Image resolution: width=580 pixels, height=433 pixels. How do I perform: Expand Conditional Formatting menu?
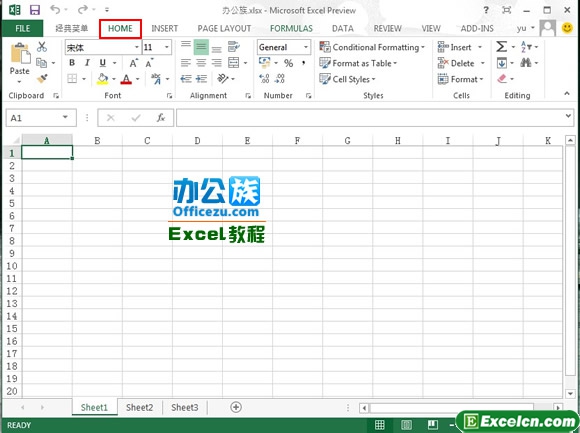pyautogui.click(x=372, y=47)
